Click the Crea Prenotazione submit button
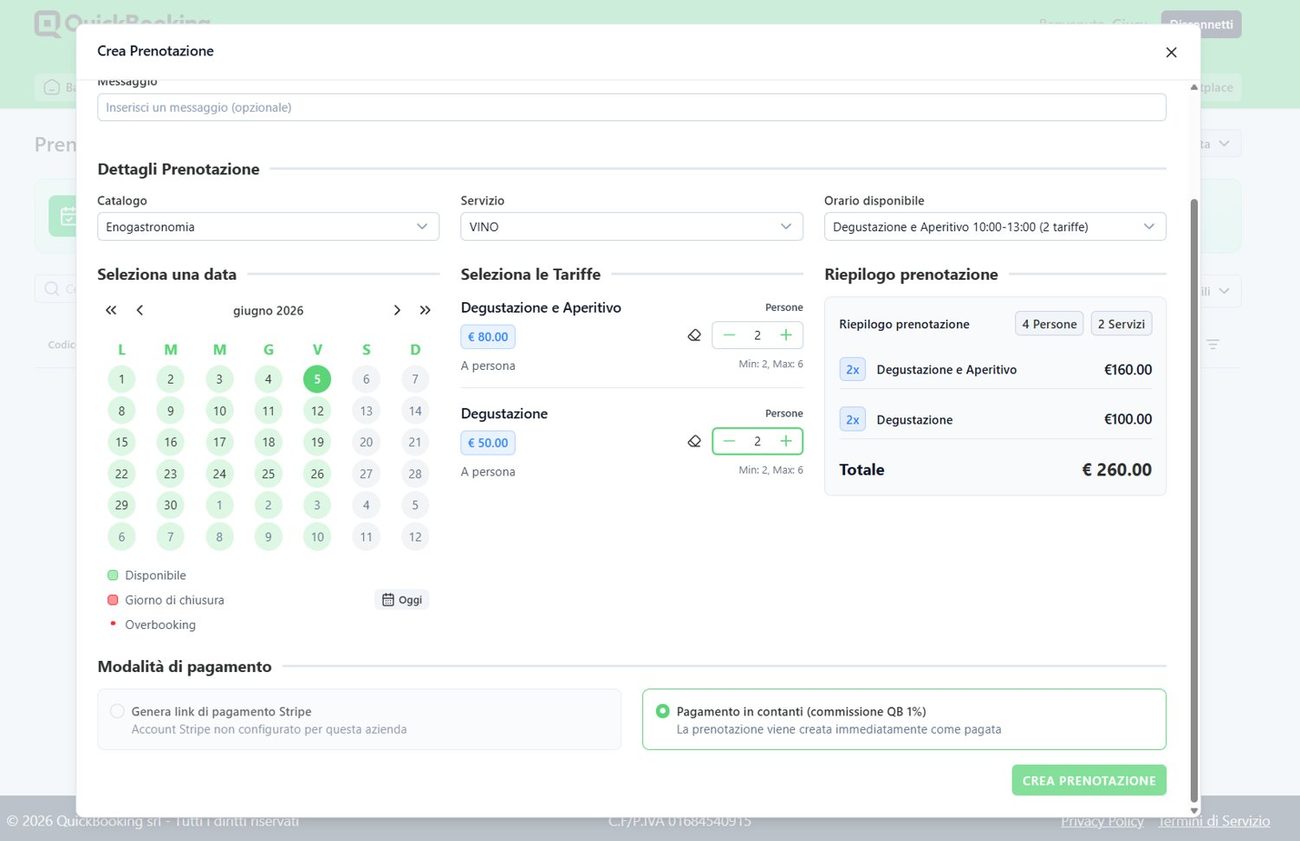This screenshot has width=1300, height=841. (1089, 781)
